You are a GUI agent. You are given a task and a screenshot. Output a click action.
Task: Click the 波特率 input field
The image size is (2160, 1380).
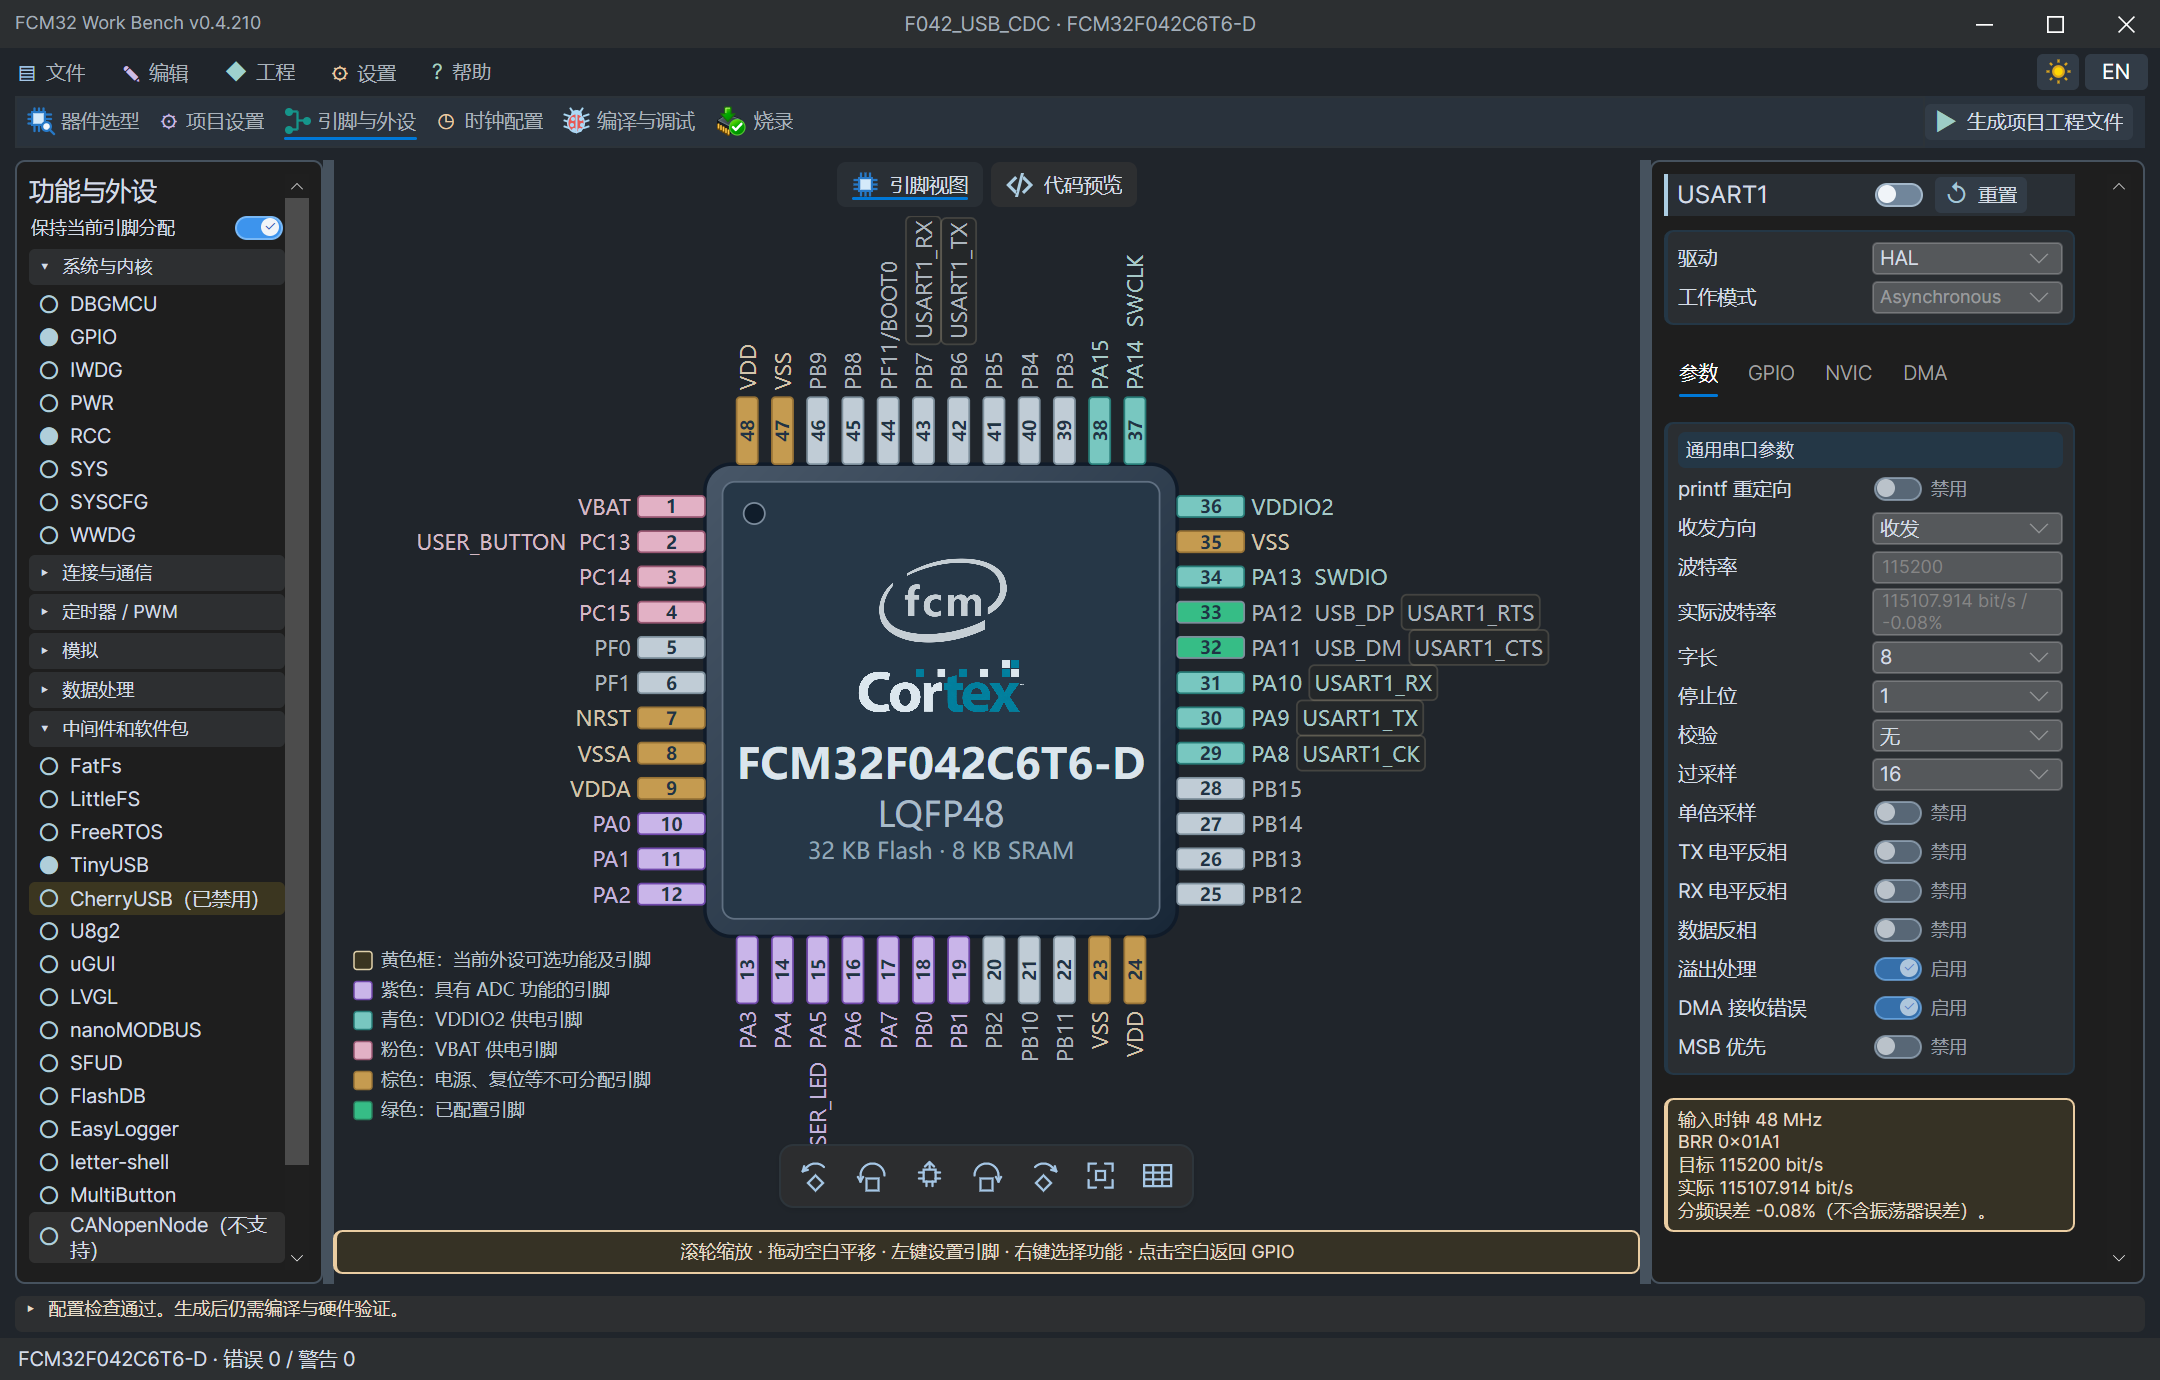[x=1966, y=567]
